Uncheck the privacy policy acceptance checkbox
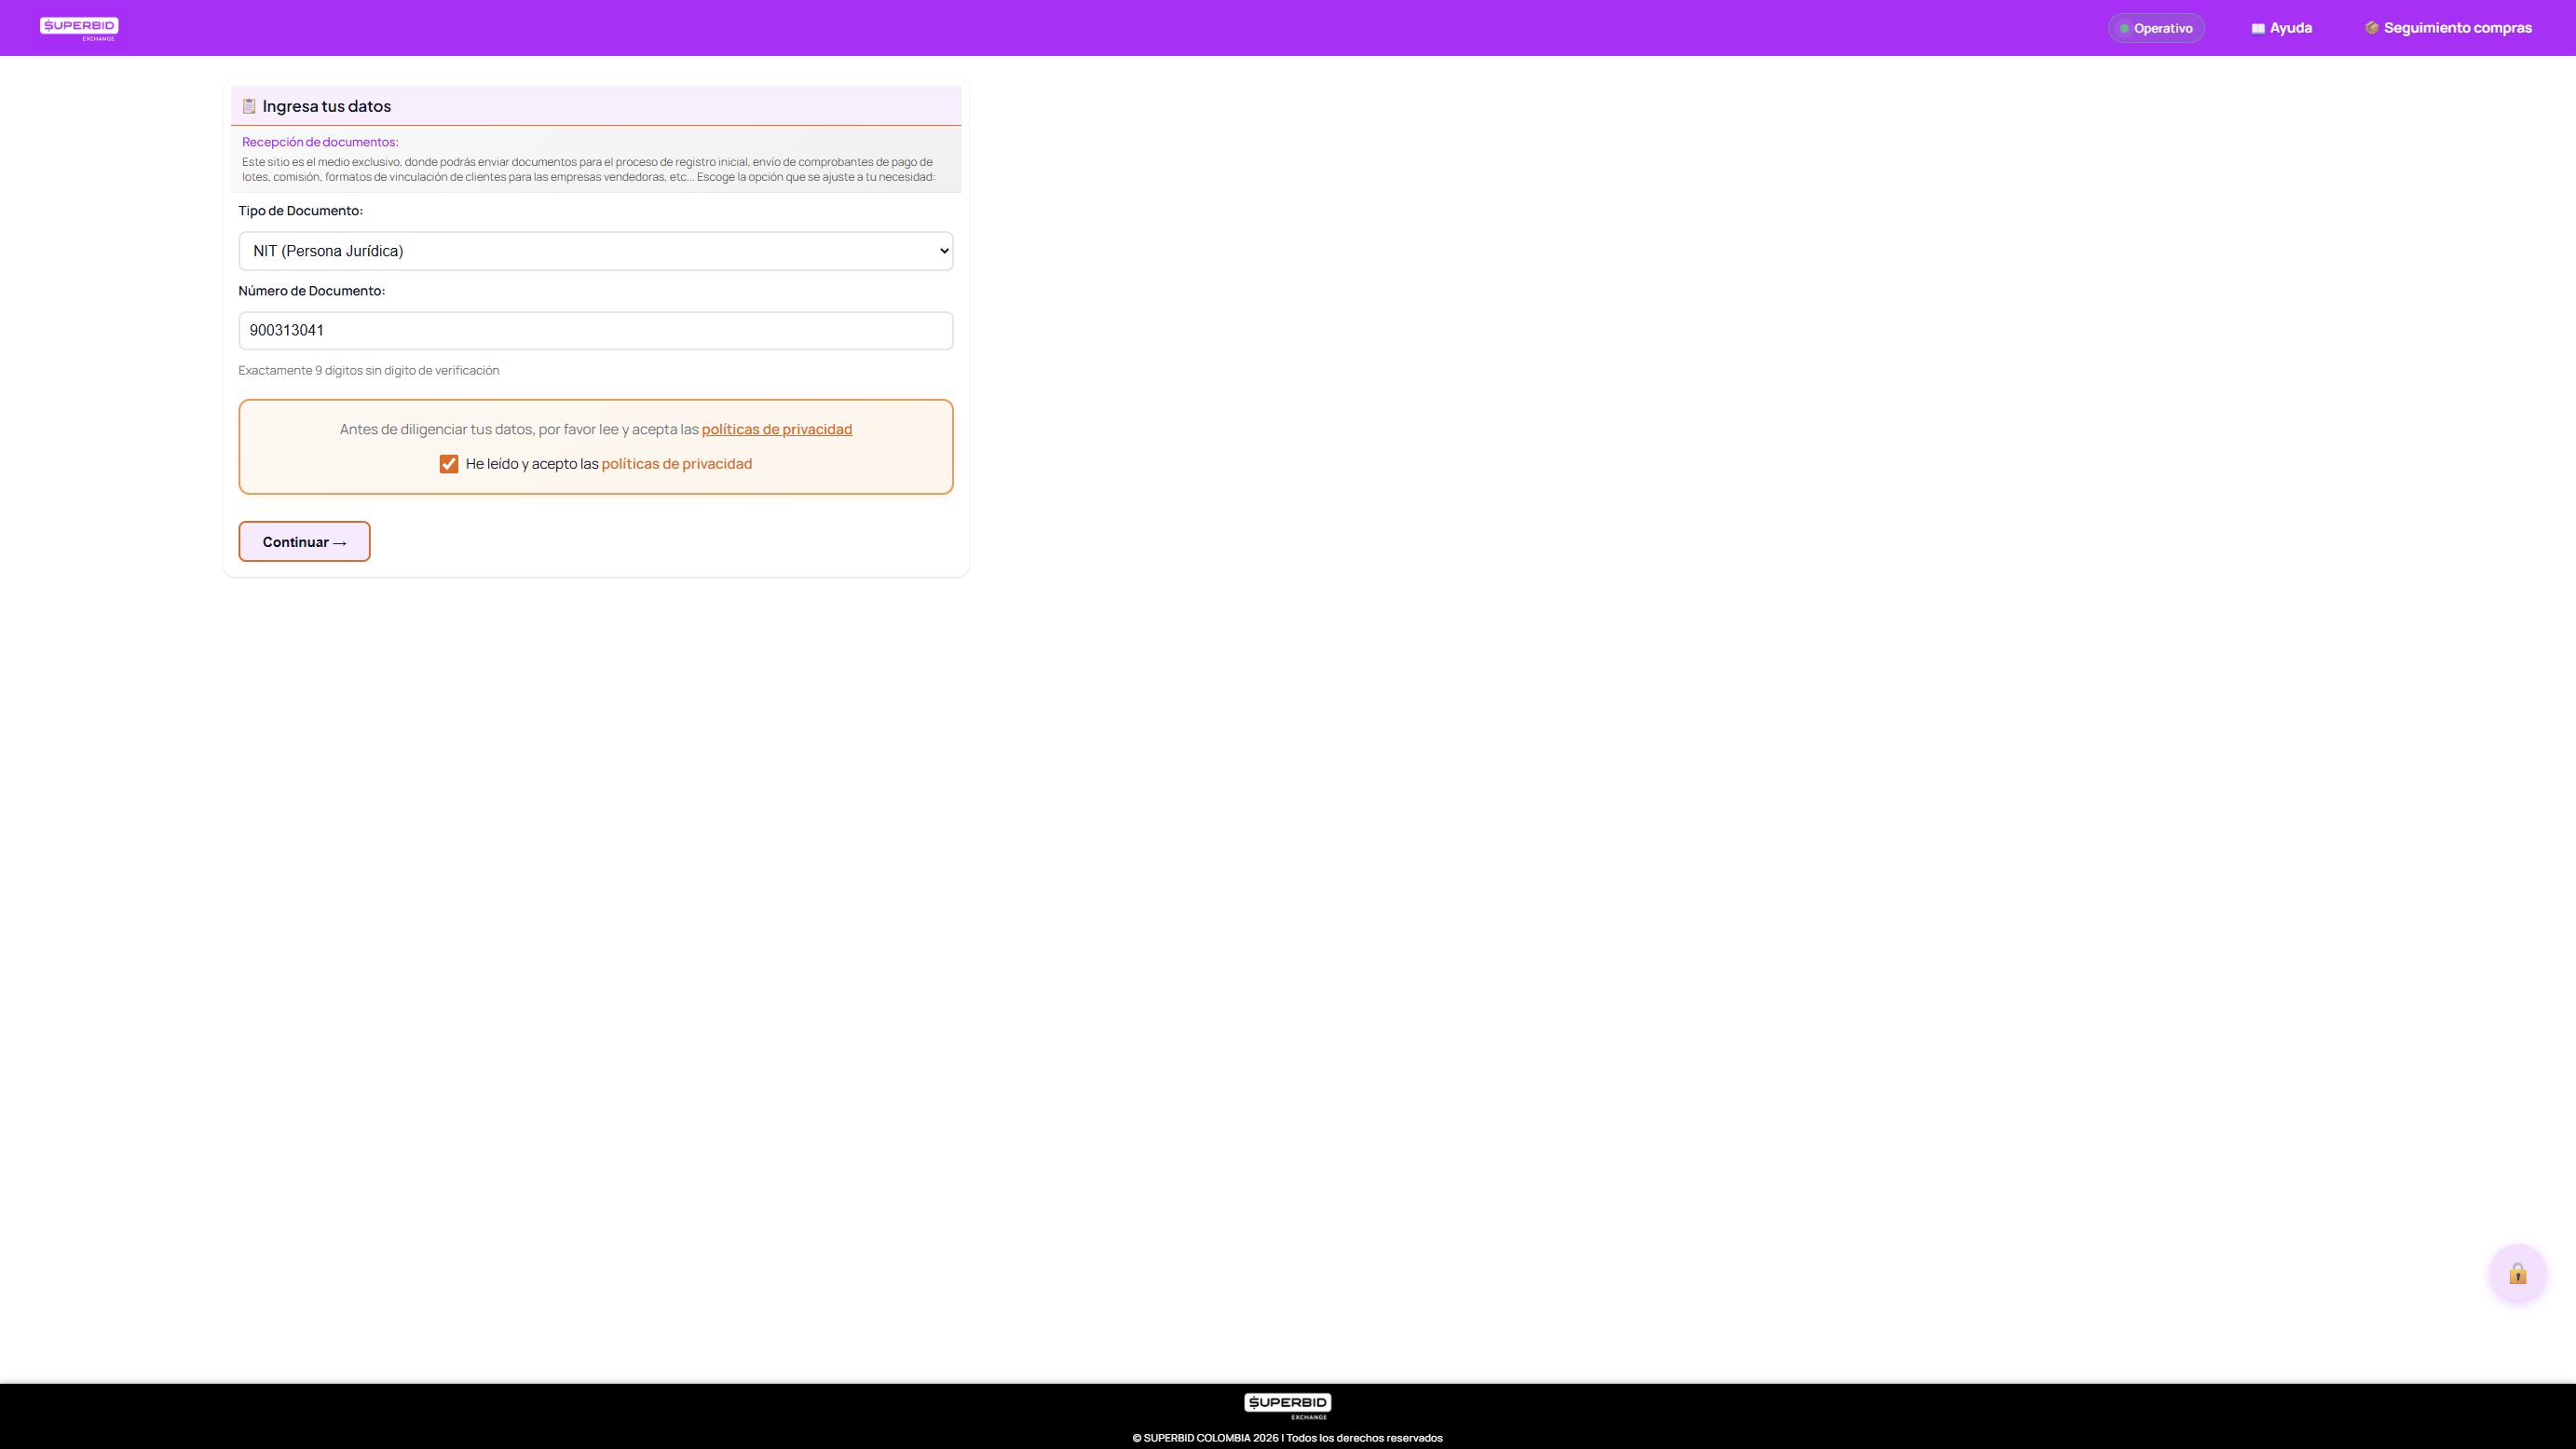This screenshot has height=1449, width=2576. 449,464
